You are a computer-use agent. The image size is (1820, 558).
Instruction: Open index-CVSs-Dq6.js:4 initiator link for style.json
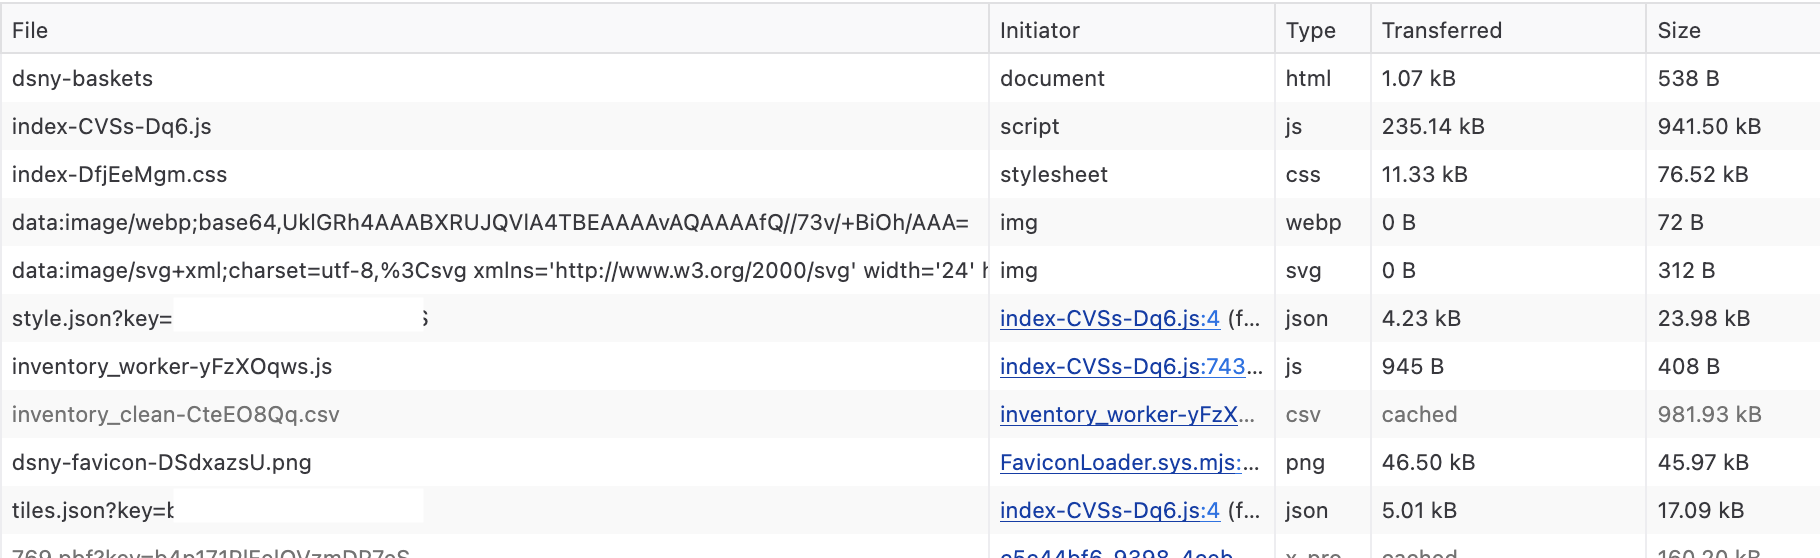tap(1109, 318)
